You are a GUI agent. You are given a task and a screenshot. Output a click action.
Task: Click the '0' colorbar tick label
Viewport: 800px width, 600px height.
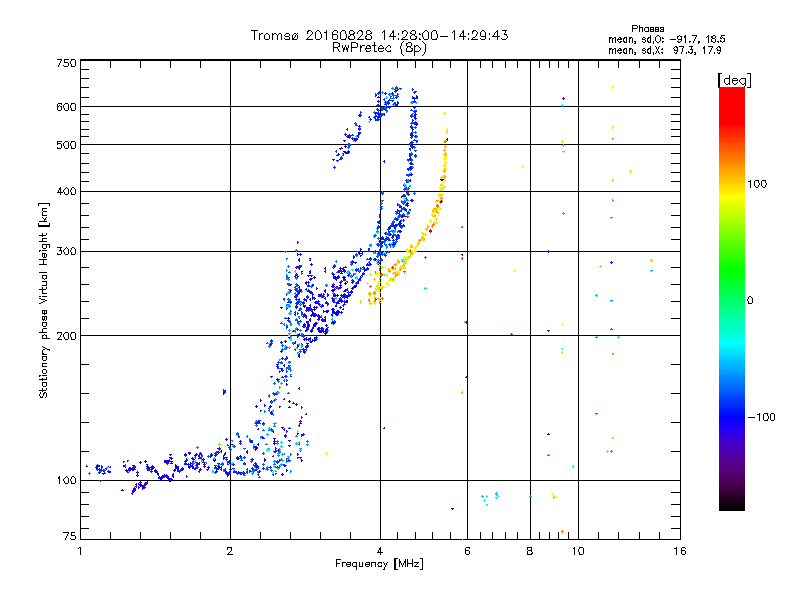[x=750, y=301]
